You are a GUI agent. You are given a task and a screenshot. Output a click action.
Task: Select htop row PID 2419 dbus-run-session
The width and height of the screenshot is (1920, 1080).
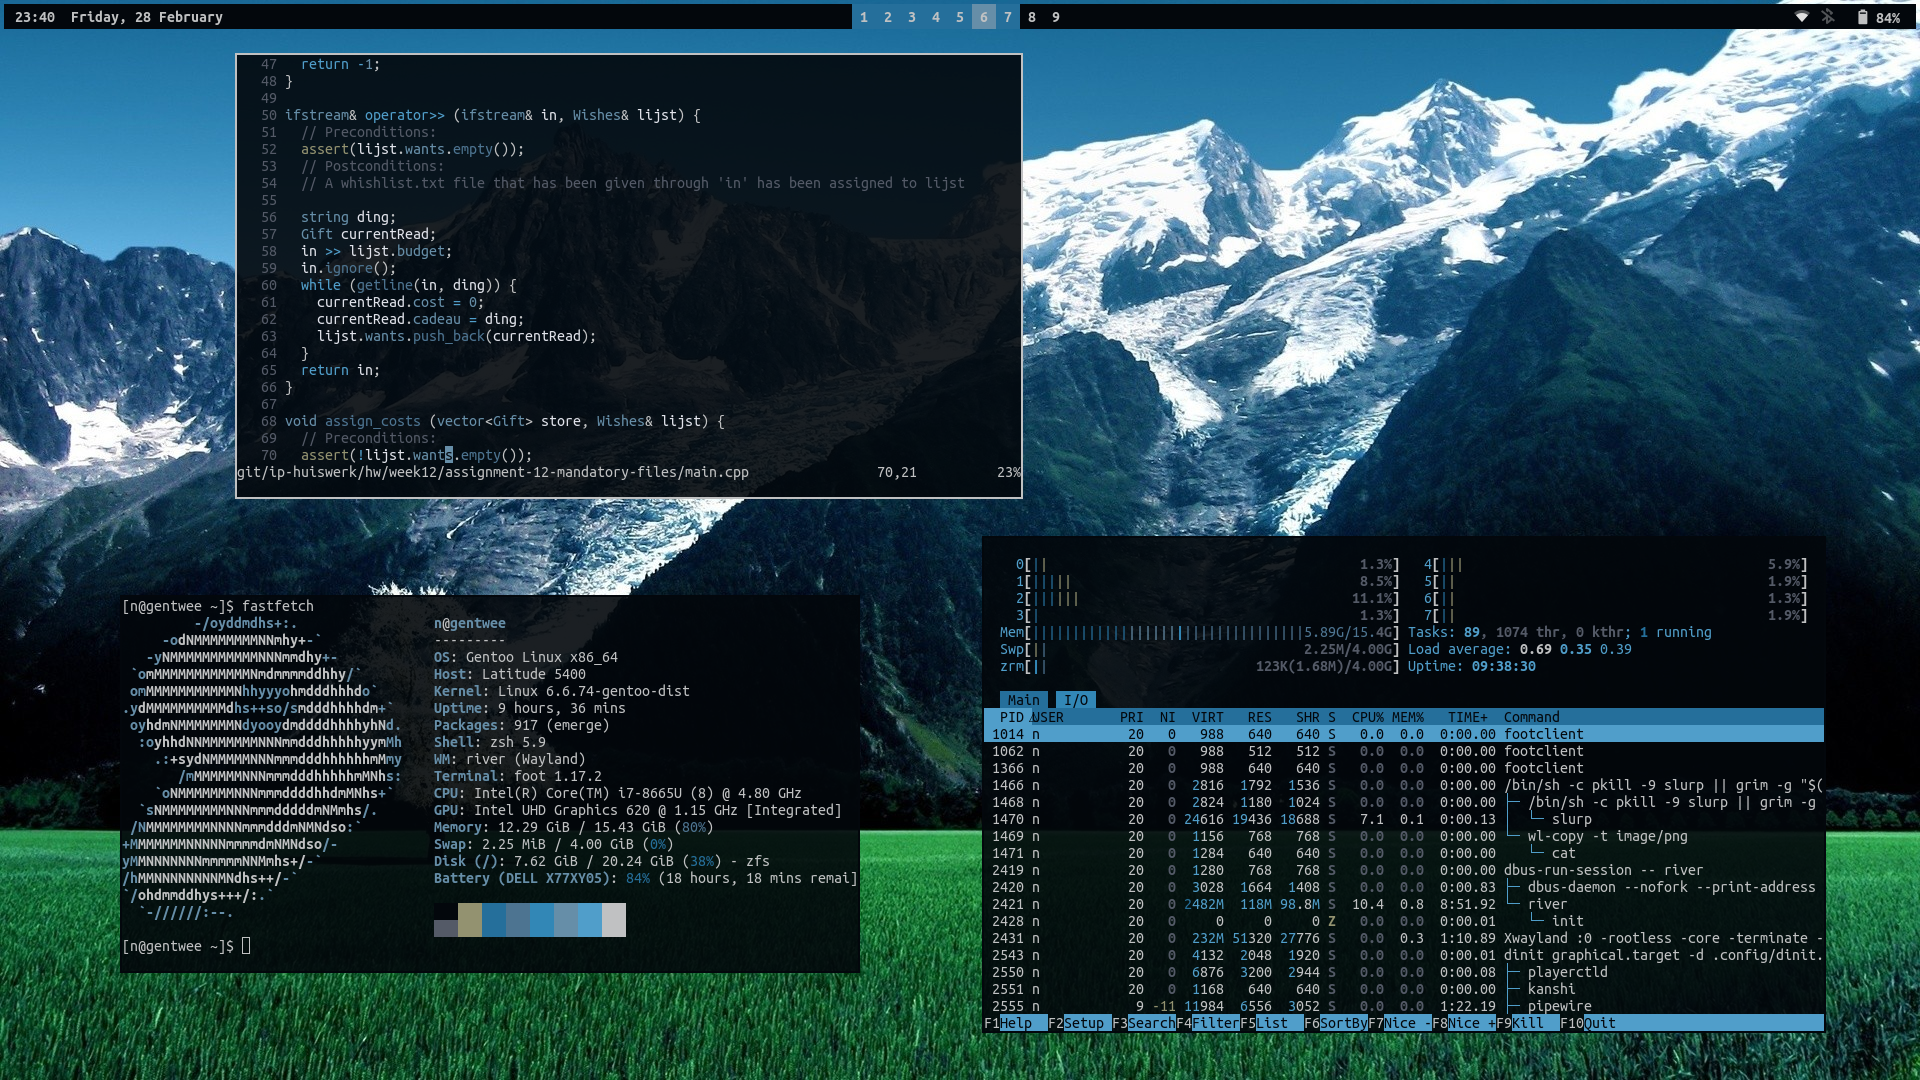click(1404, 870)
